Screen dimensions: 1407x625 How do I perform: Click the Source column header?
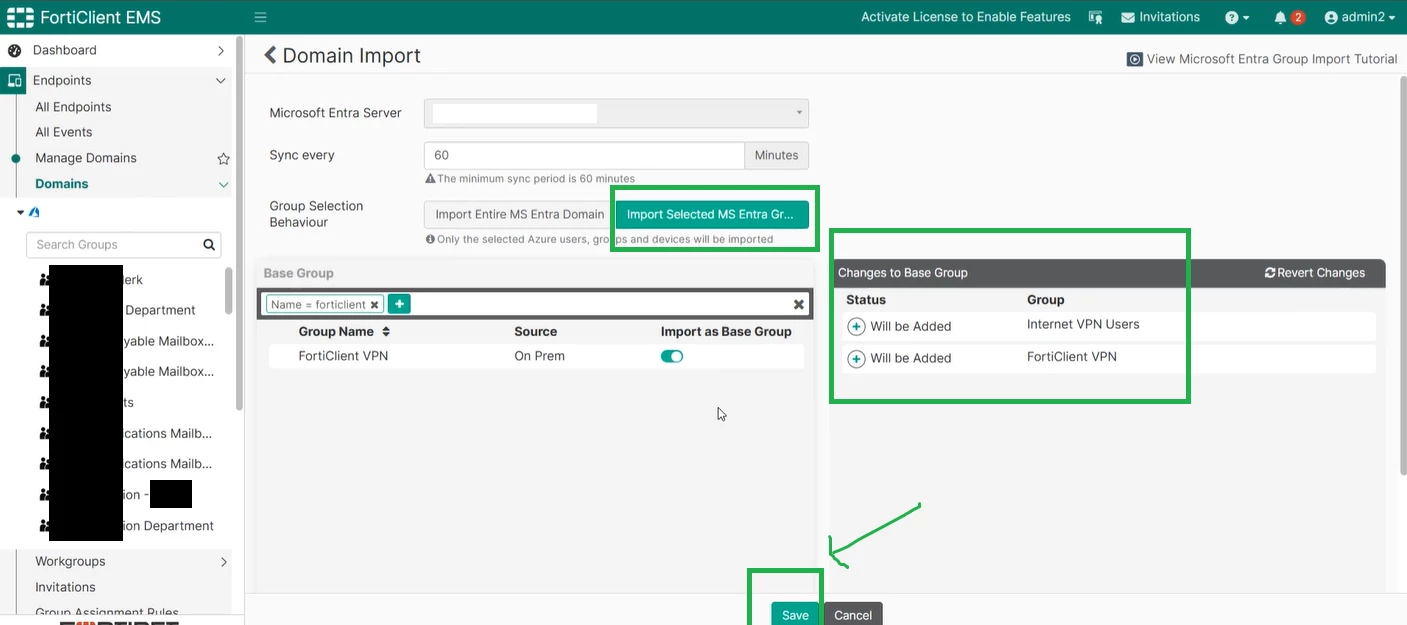pyautogui.click(x=535, y=331)
